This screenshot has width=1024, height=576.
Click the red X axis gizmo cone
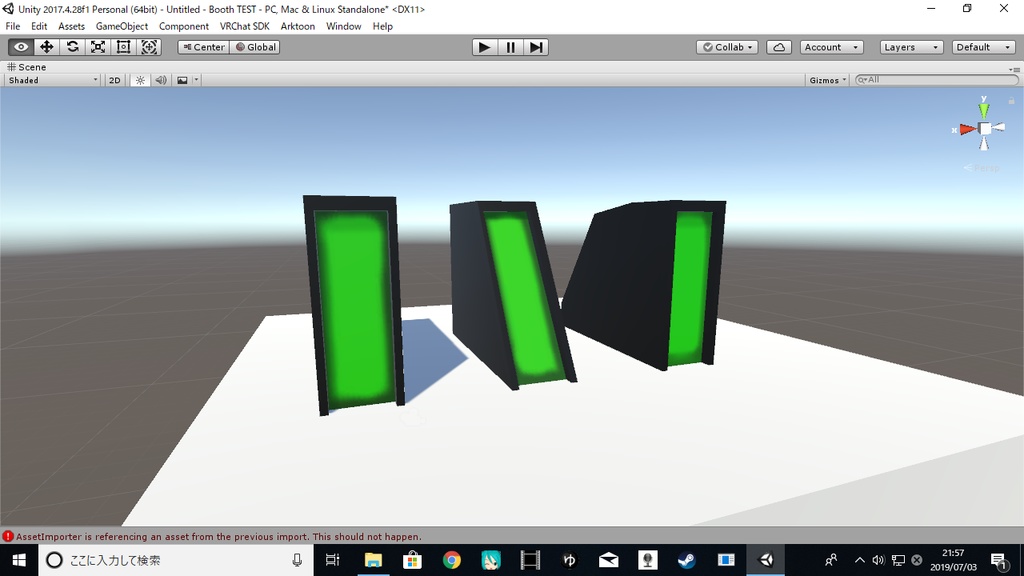point(967,129)
